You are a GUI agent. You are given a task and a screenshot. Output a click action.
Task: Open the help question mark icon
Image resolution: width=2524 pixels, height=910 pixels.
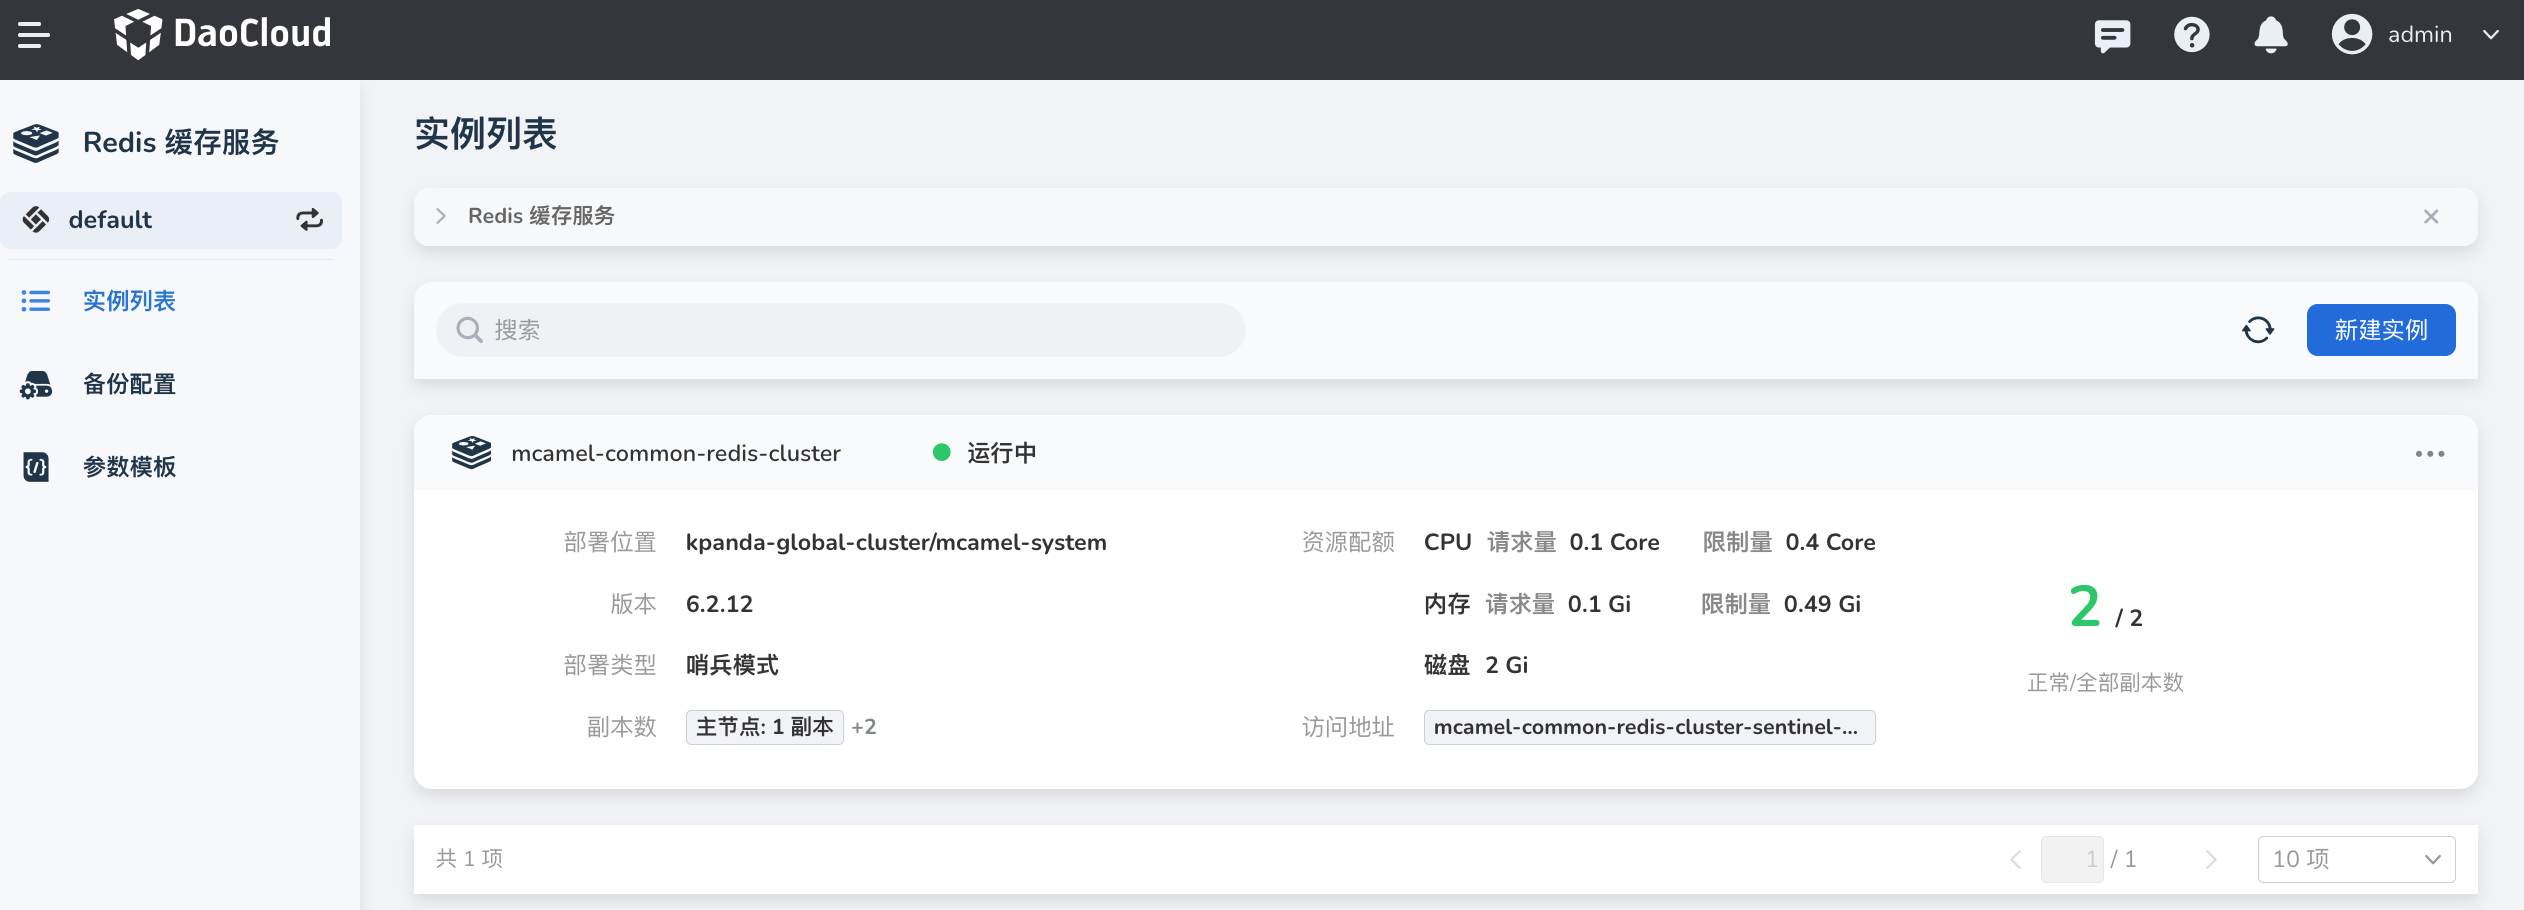coord(2191,35)
